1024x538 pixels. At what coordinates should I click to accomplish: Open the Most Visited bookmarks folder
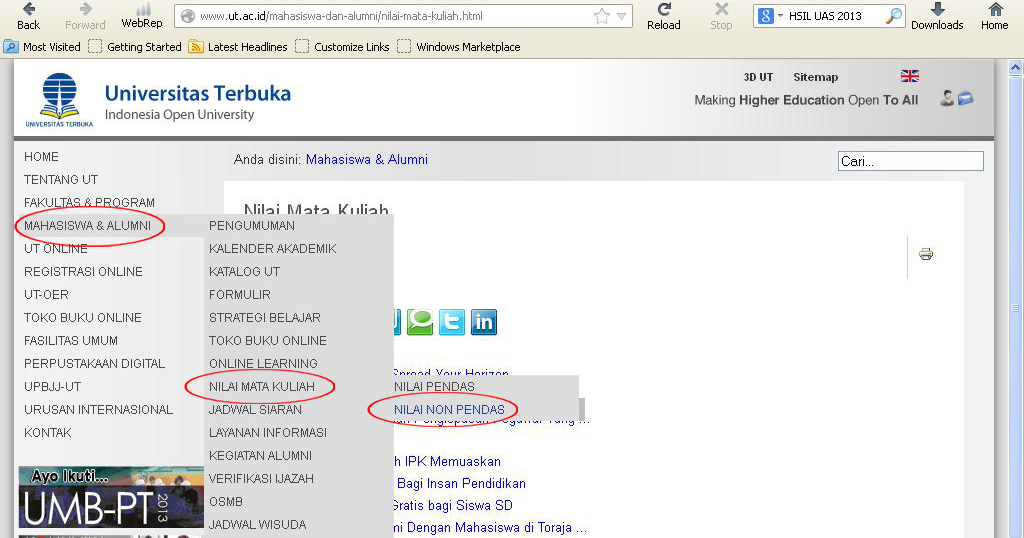coord(42,47)
